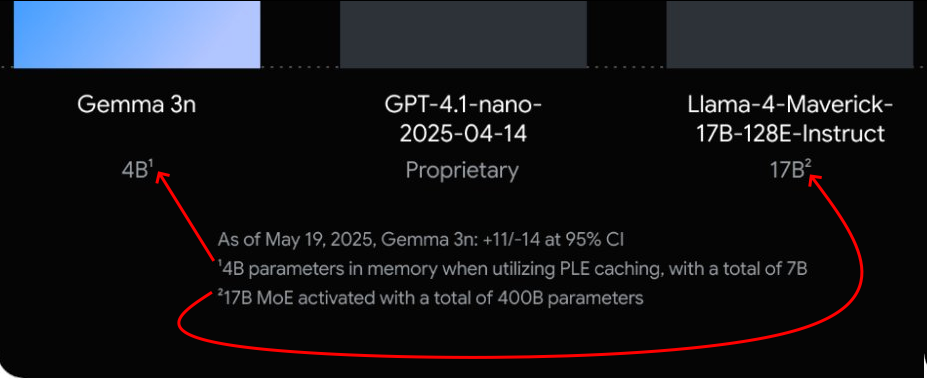Screen dimensions: 927x379
Task: Click the Llama-4-Maverick-17B-128E-Instruct label
Action: [x=790, y=120]
